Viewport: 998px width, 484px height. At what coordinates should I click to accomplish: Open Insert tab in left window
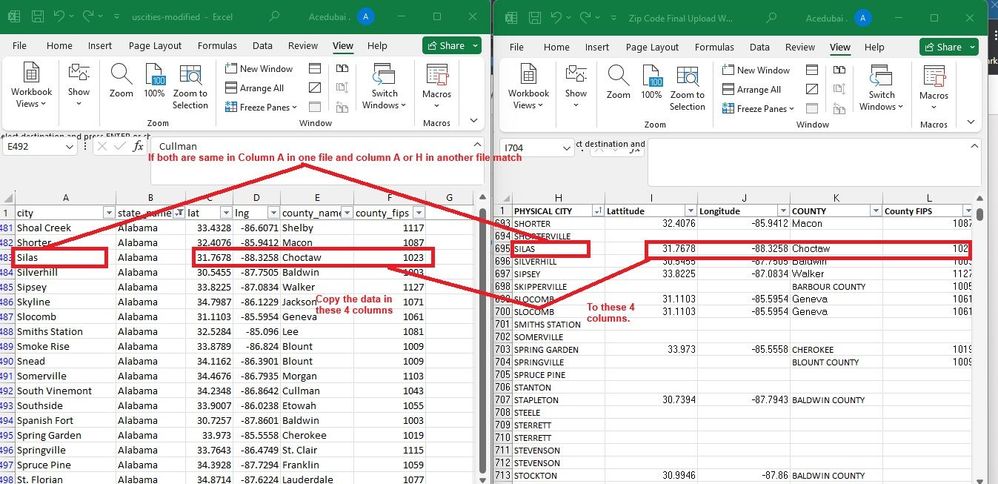(x=100, y=46)
